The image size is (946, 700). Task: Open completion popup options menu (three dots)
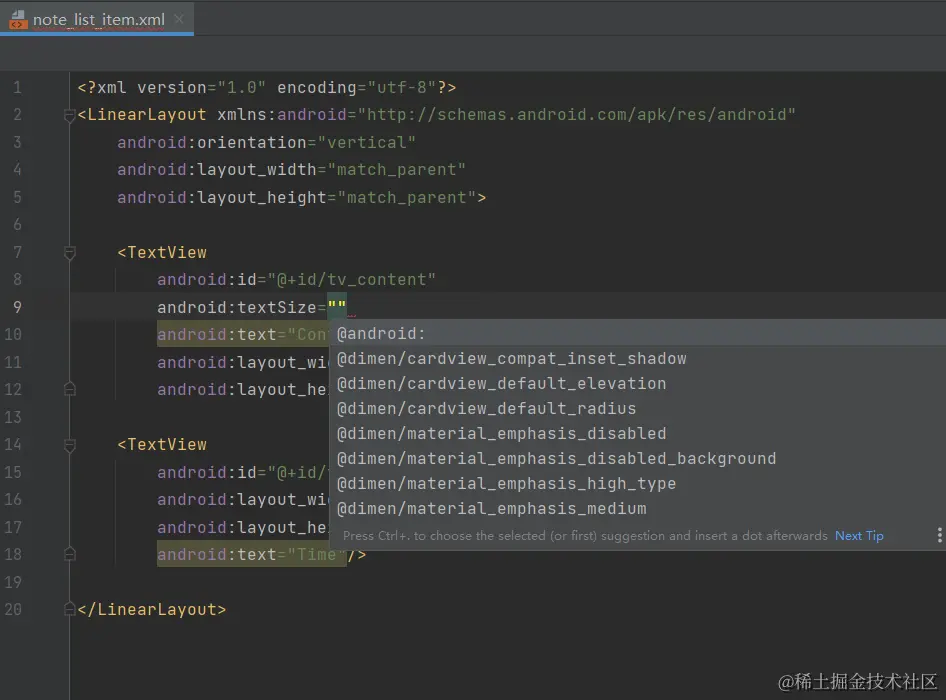tap(939, 535)
